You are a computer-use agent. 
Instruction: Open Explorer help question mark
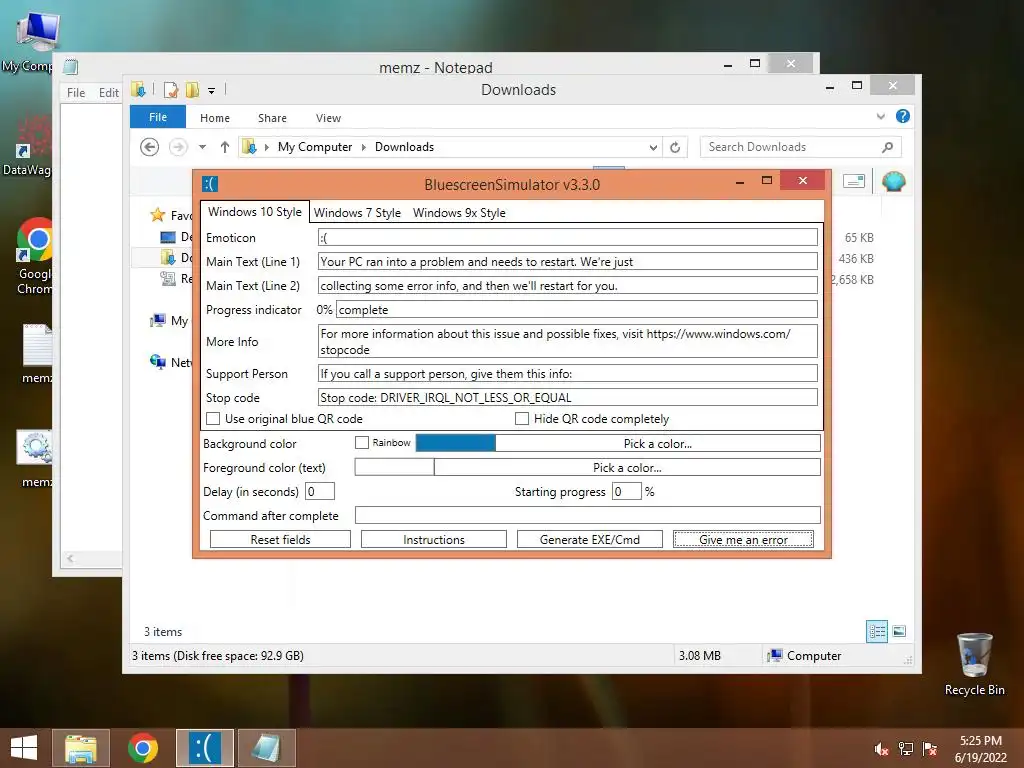pos(903,116)
